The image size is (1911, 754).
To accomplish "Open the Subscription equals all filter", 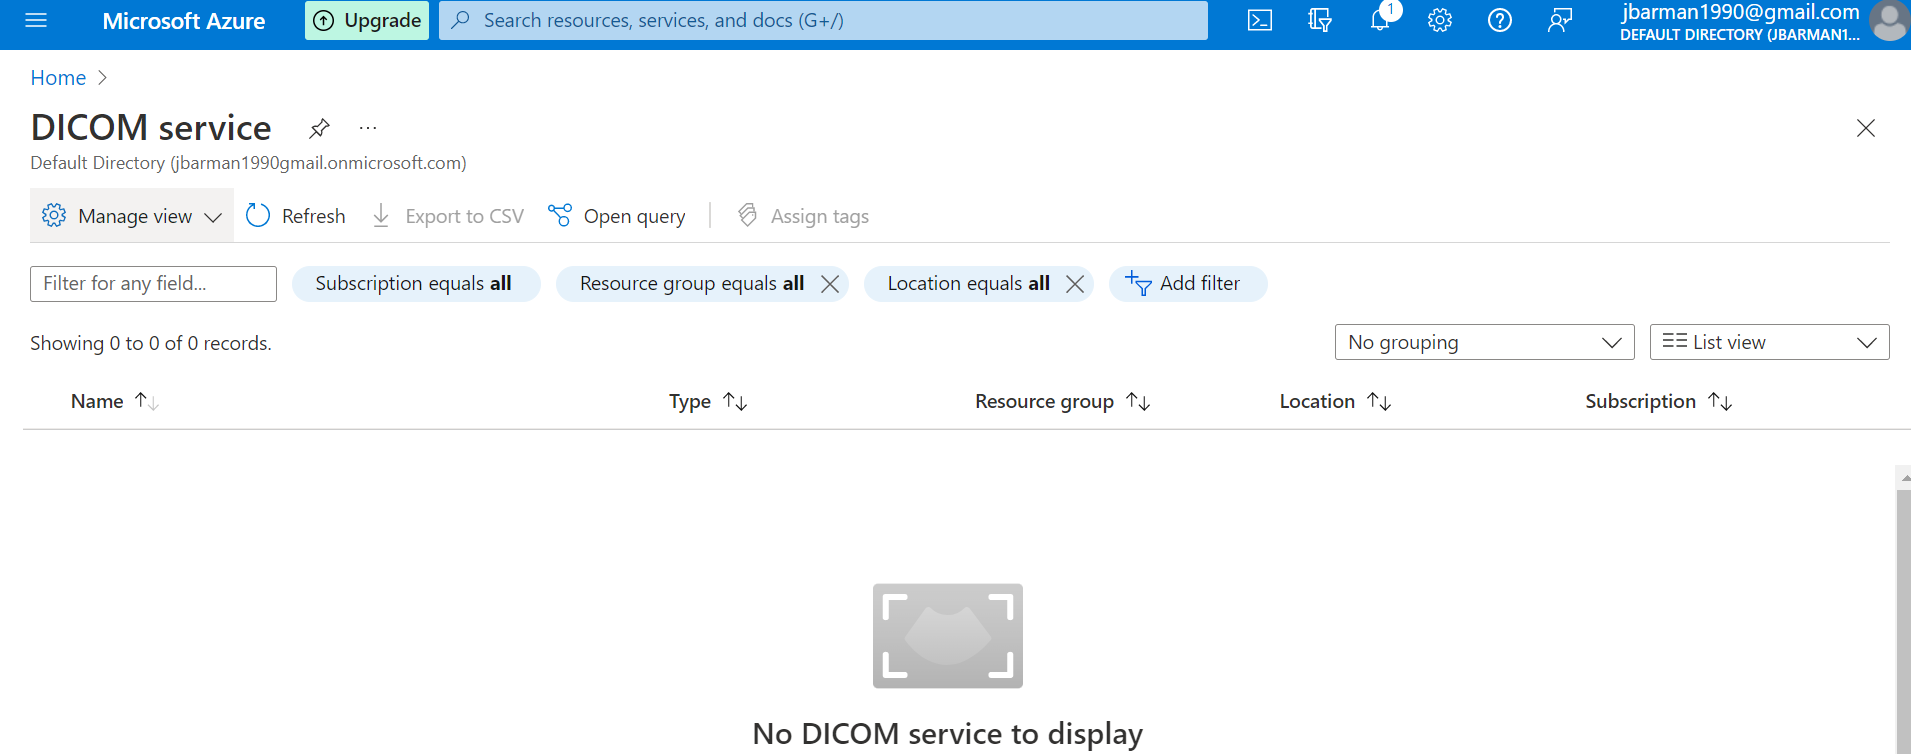I will coord(416,284).
